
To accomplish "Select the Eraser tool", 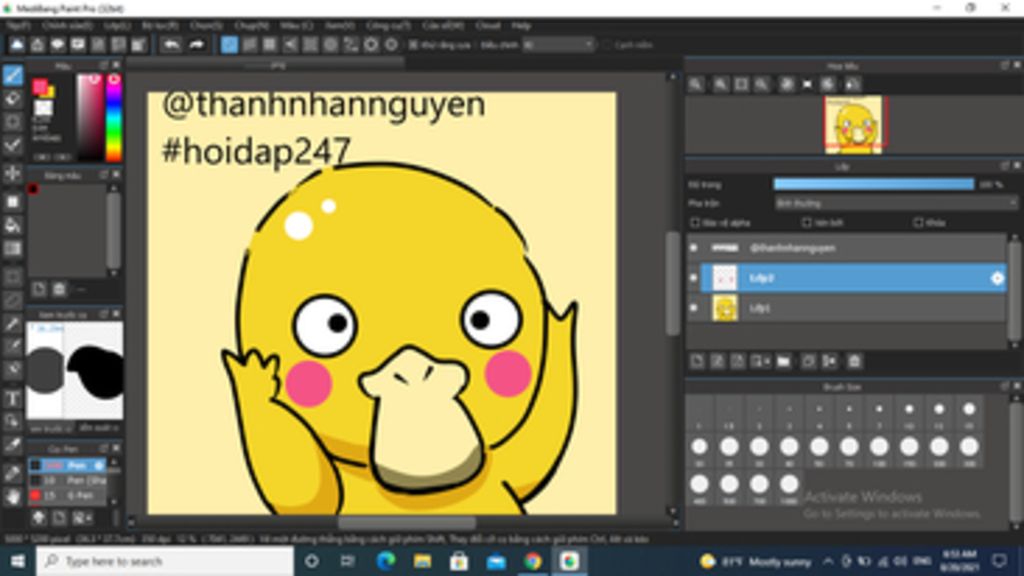I will [12, 99].
